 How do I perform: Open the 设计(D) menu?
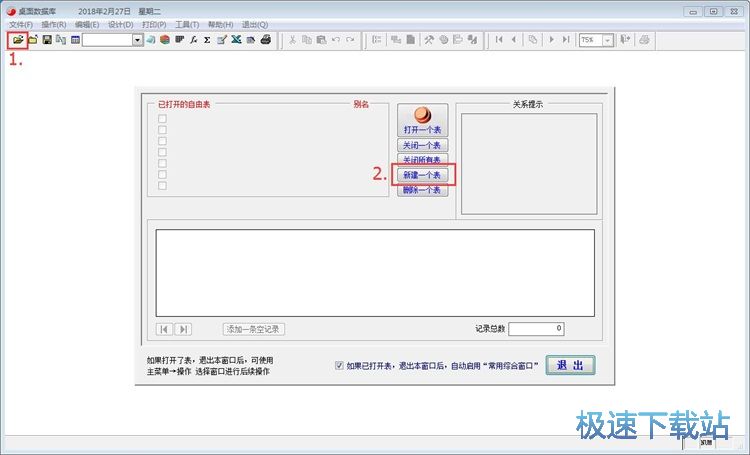120,24
